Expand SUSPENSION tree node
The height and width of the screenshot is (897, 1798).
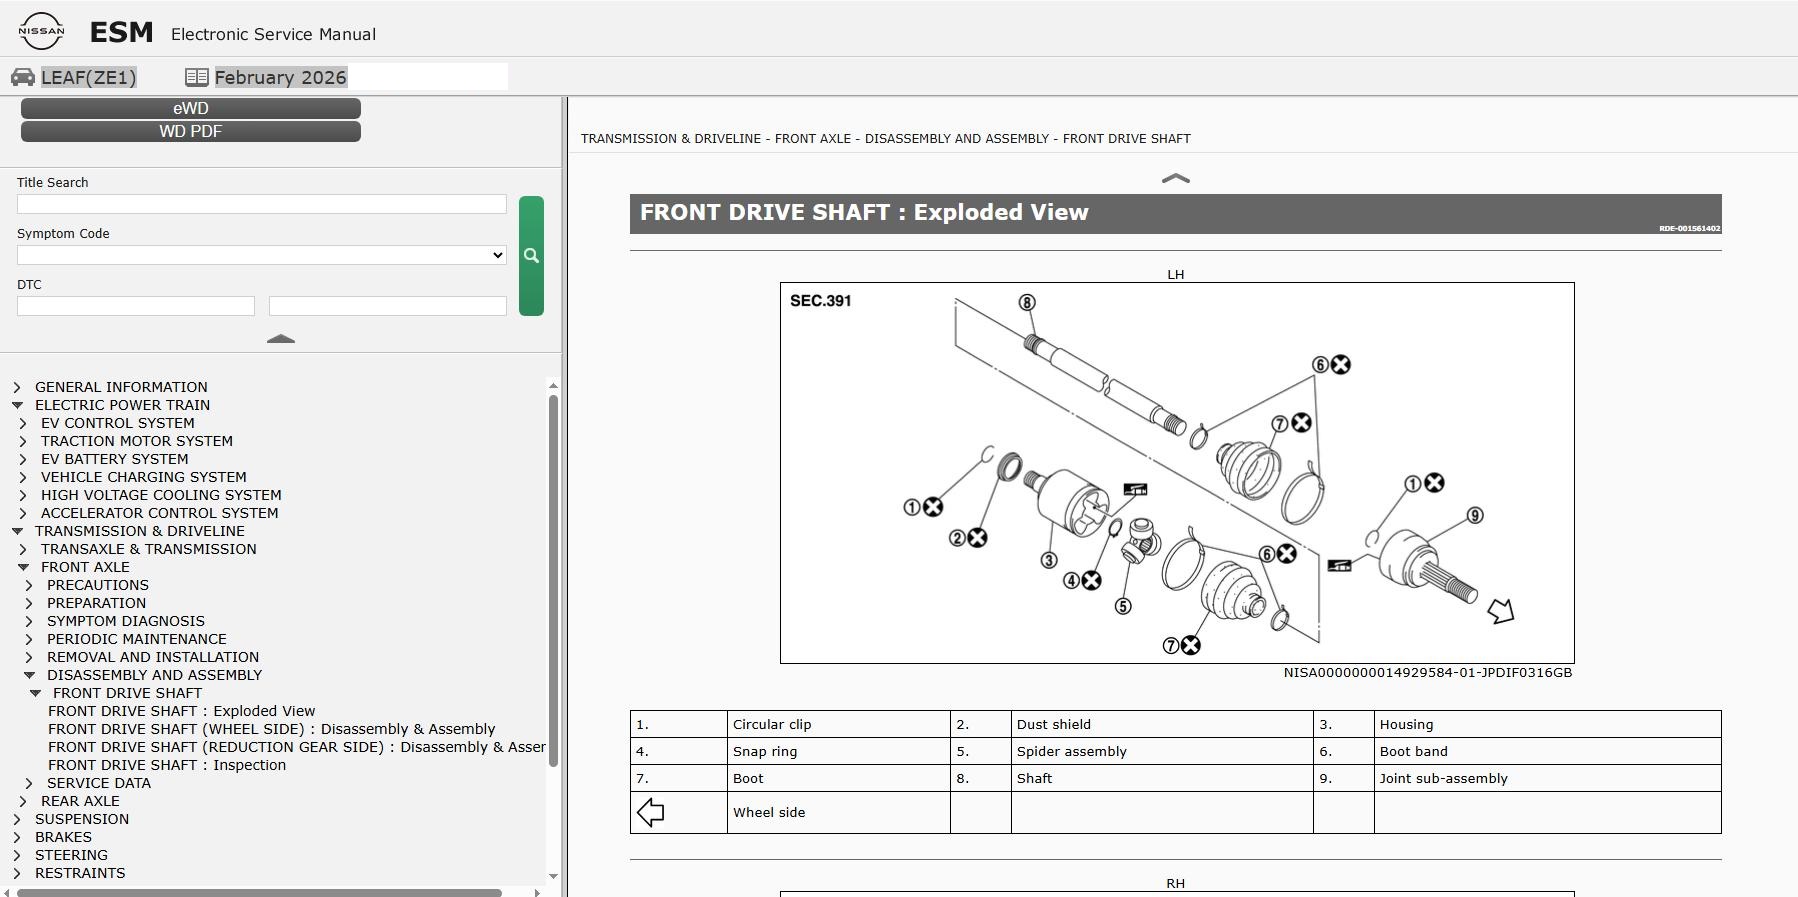[x=17, y=819]
